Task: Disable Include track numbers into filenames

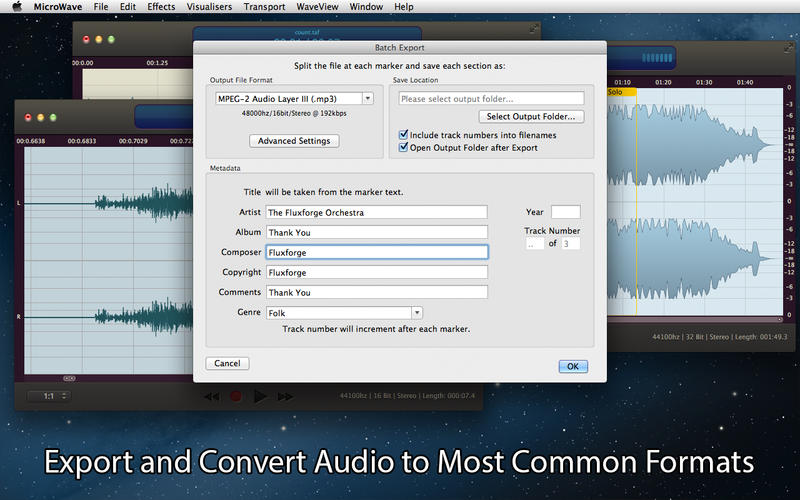Action: 403,135
